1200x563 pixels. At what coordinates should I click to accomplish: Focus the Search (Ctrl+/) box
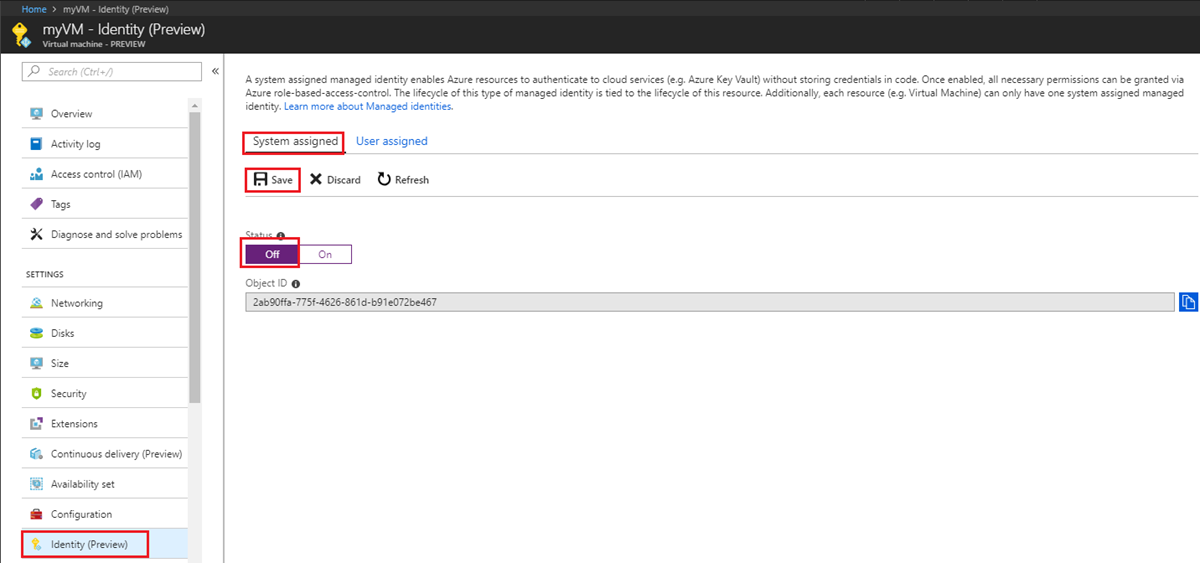coord(111,71)
